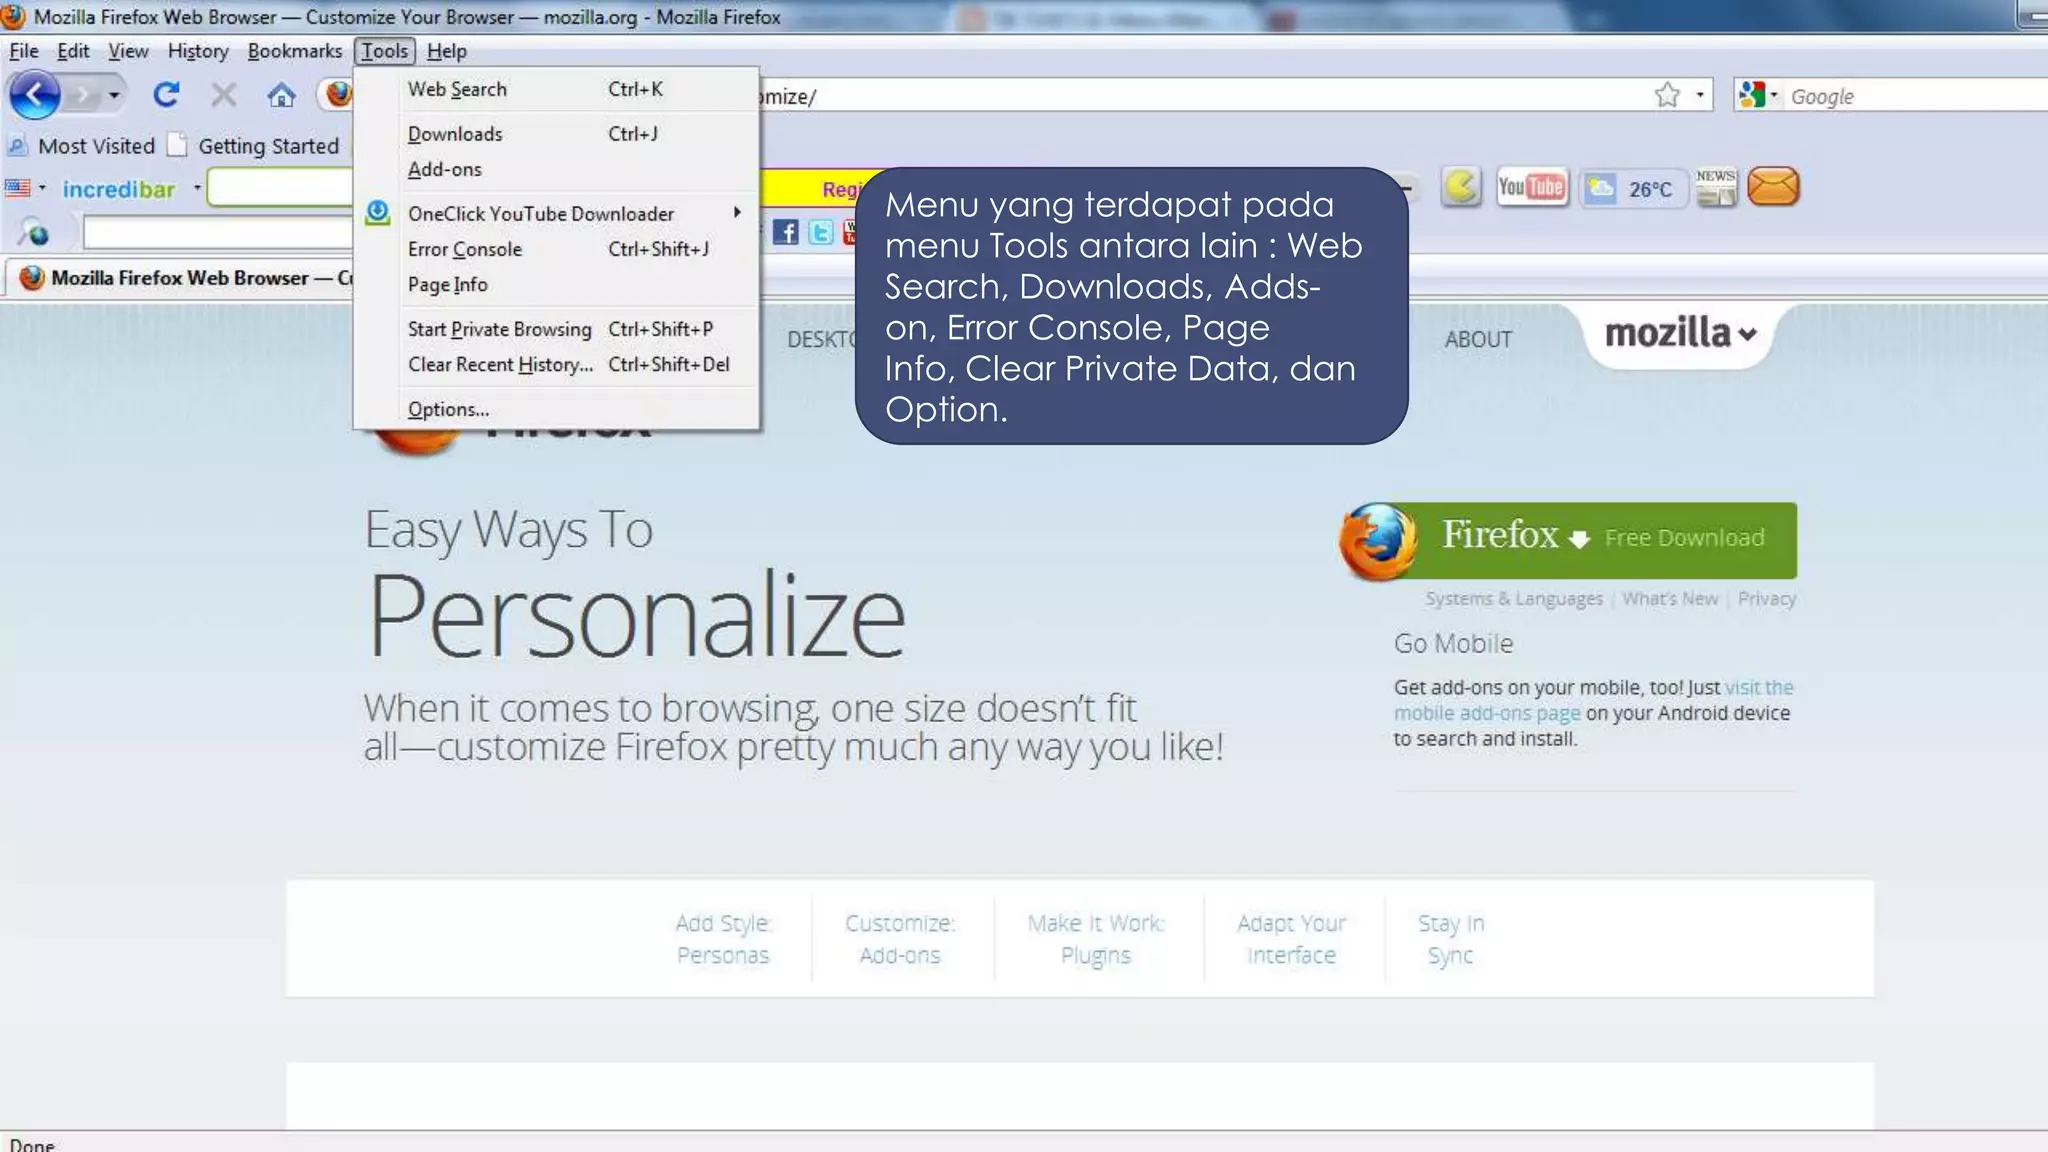The height and width of the screenshot is (1152, 2048).
Task: Go to the Home page icon
Action: pyautogui.click(x=281, y=95)
